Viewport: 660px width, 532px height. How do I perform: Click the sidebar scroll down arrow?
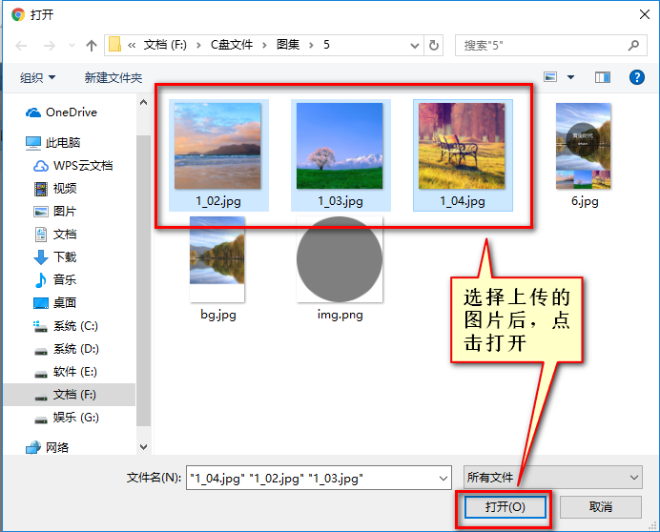tap(143, 447)
